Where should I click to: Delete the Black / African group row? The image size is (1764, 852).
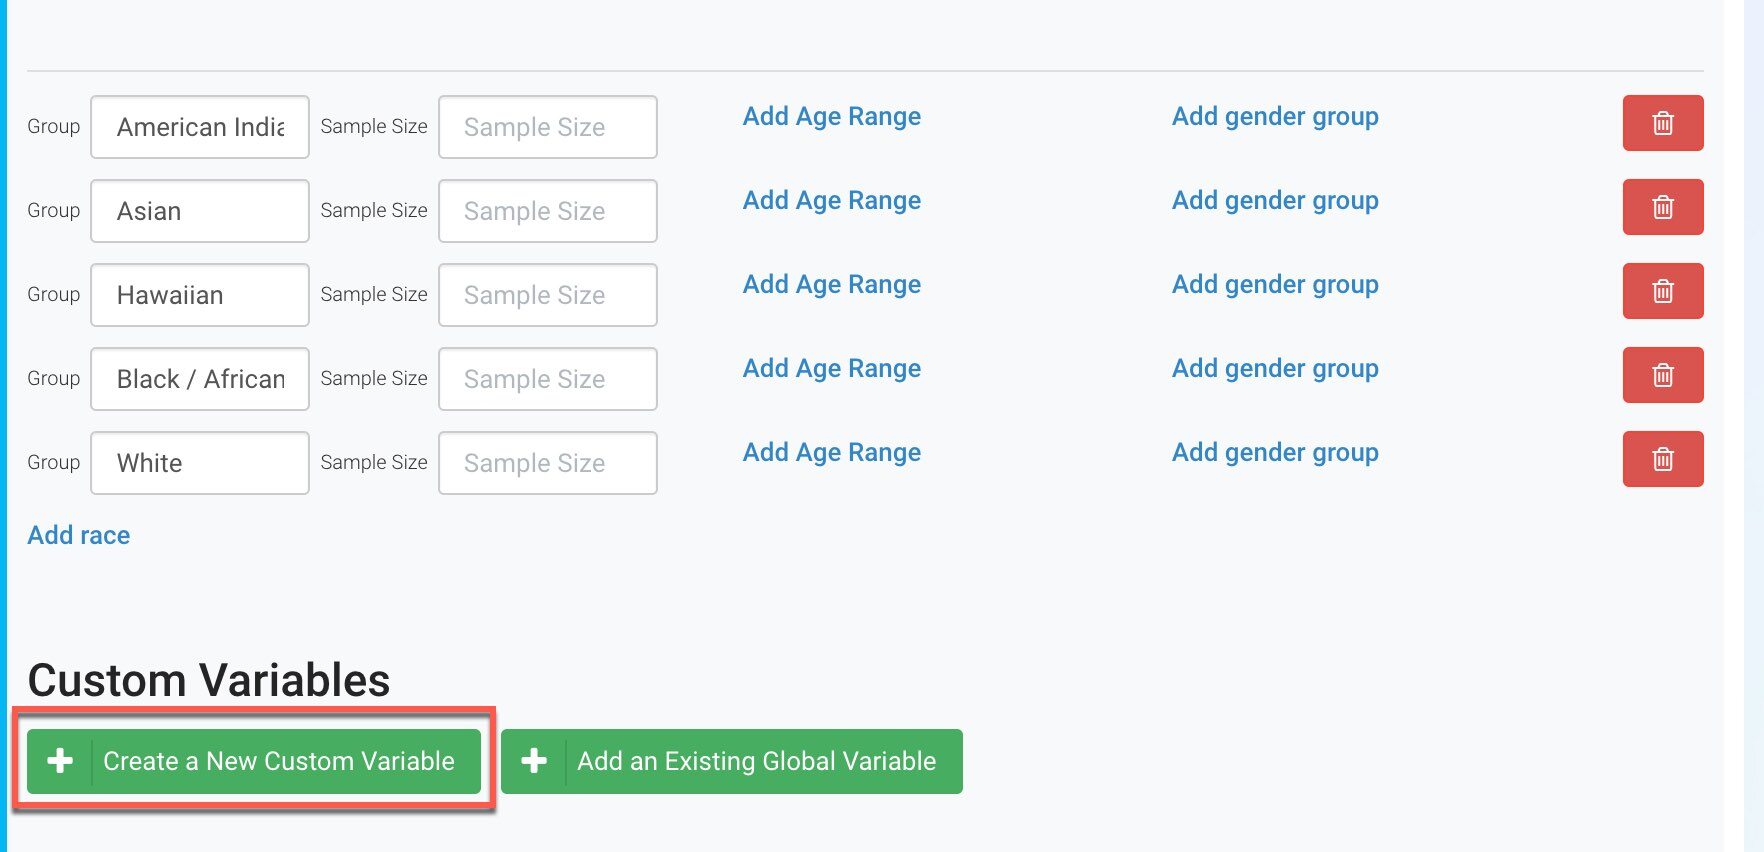pos(1662,375)
